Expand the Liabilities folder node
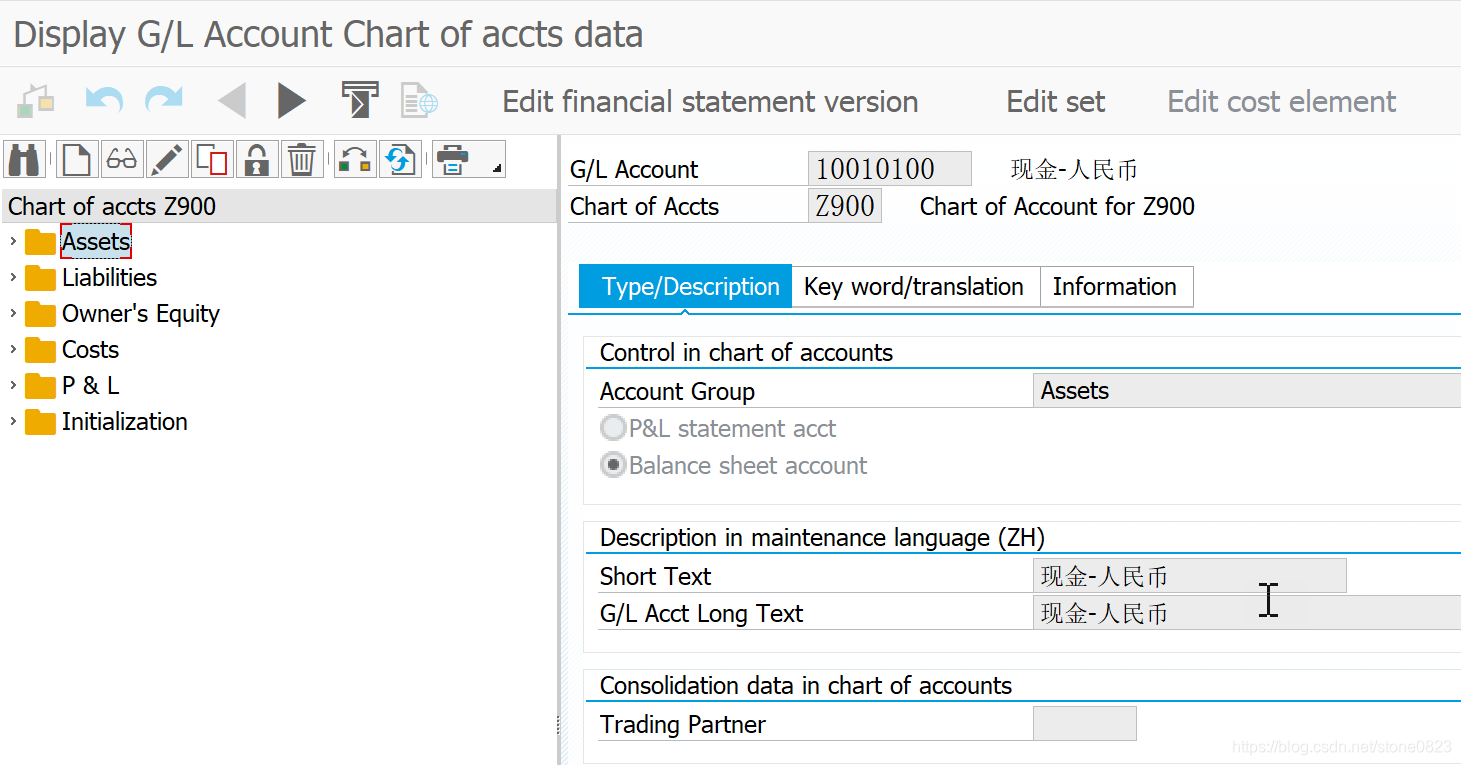The width and height of the screenshot is (1461, 765). click(13, 278)
